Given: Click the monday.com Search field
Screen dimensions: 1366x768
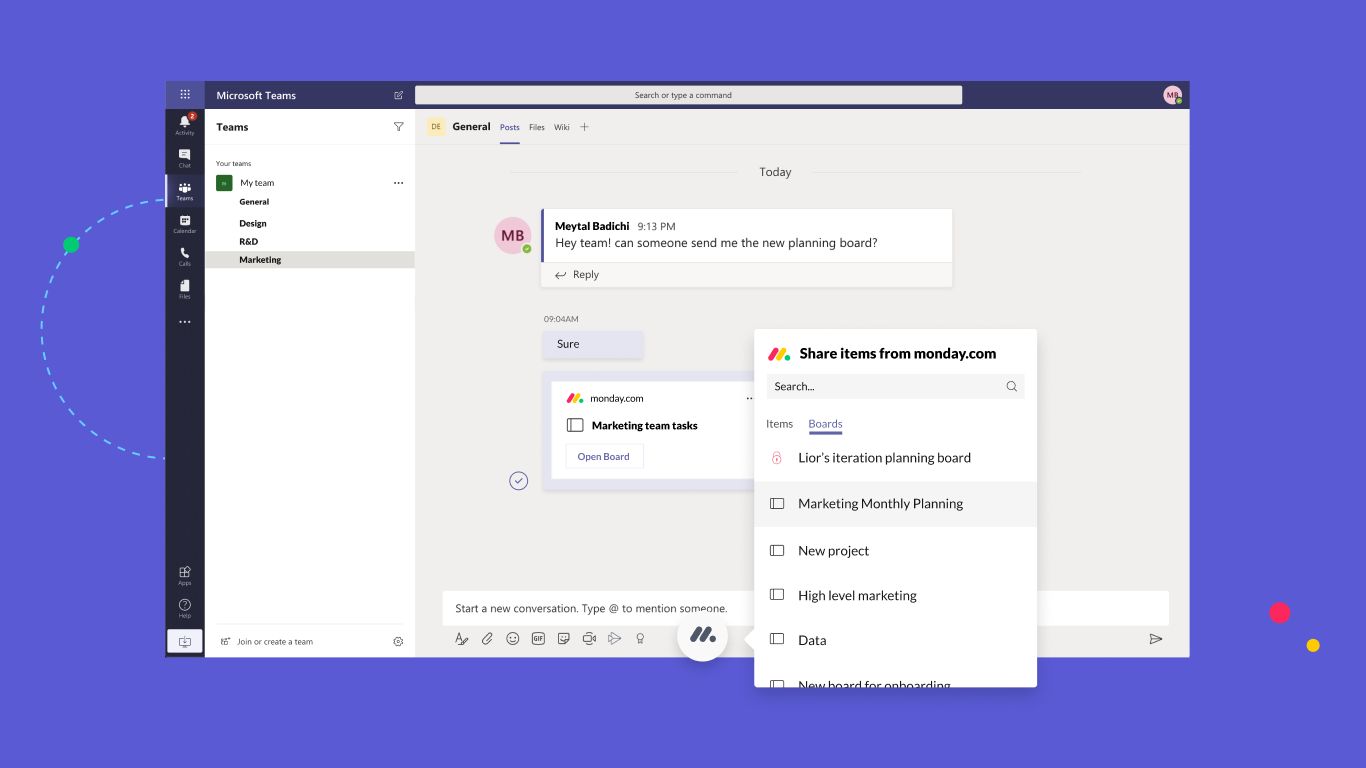Looking at the screenshot, I should 895,386.
